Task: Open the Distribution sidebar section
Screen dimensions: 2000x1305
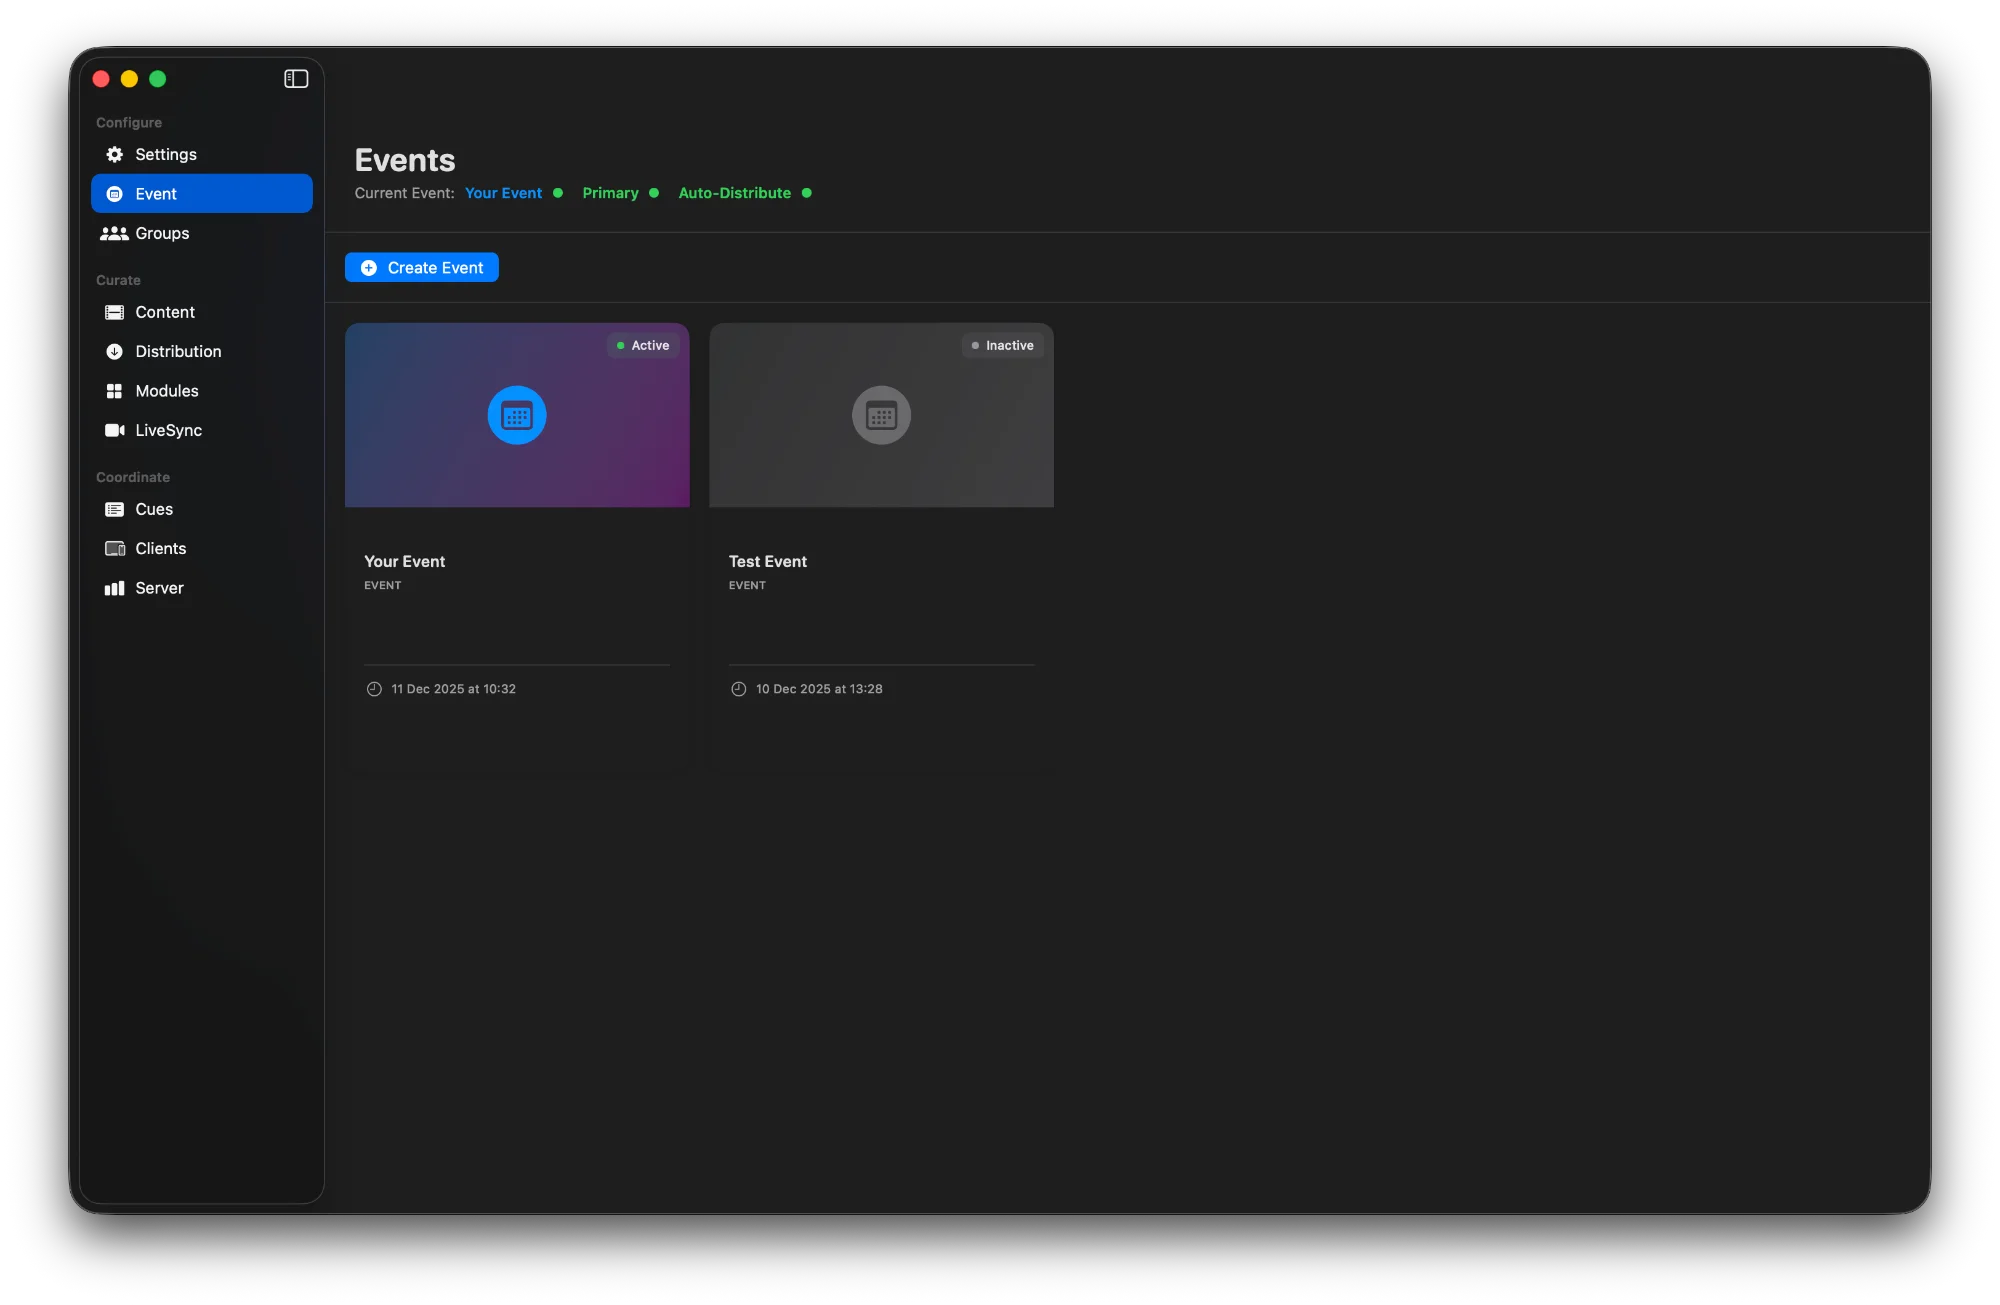Action: point(178,351)
